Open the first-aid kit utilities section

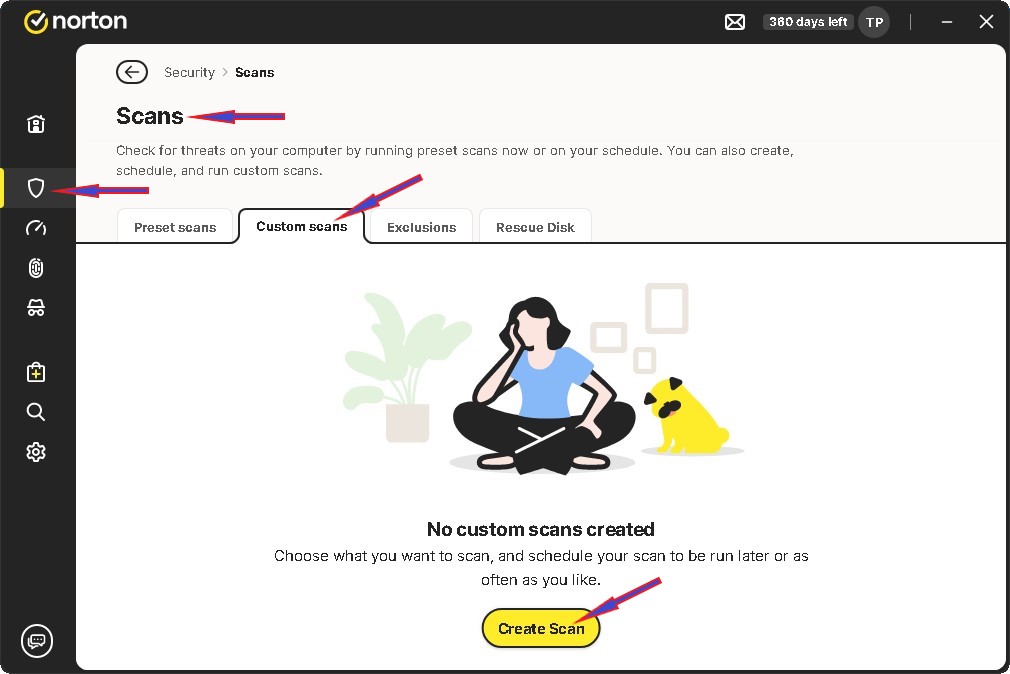pos(36,372)
